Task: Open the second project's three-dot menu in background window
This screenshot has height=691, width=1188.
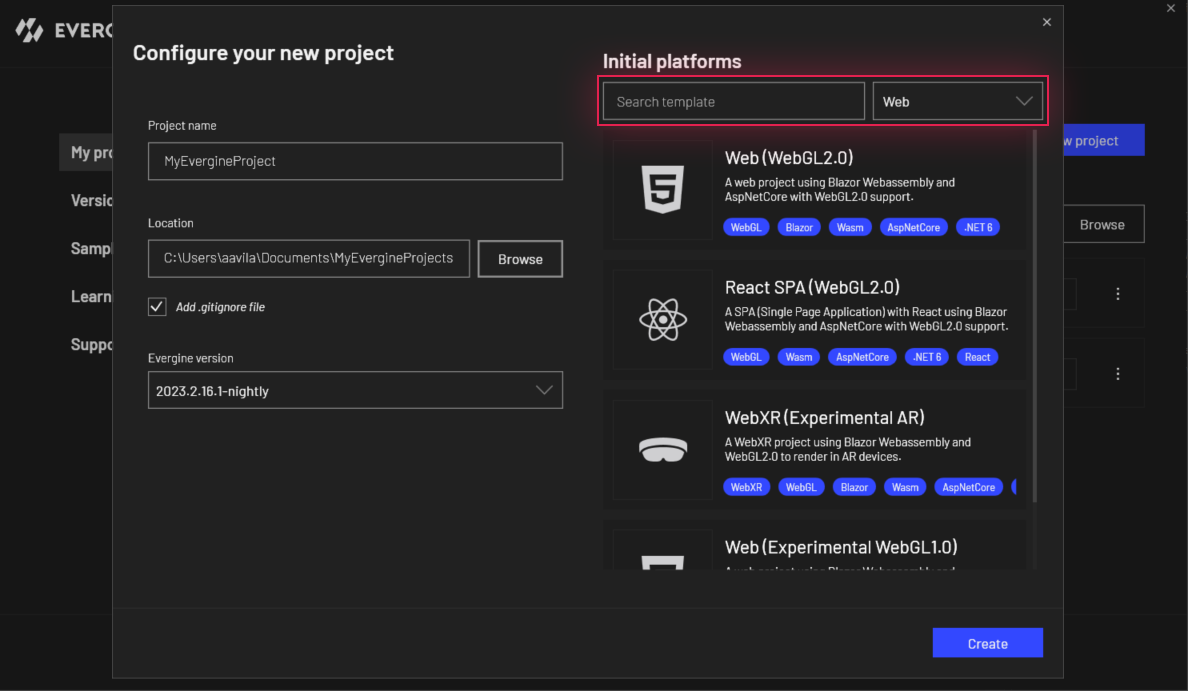Action: coord(1118,374)
